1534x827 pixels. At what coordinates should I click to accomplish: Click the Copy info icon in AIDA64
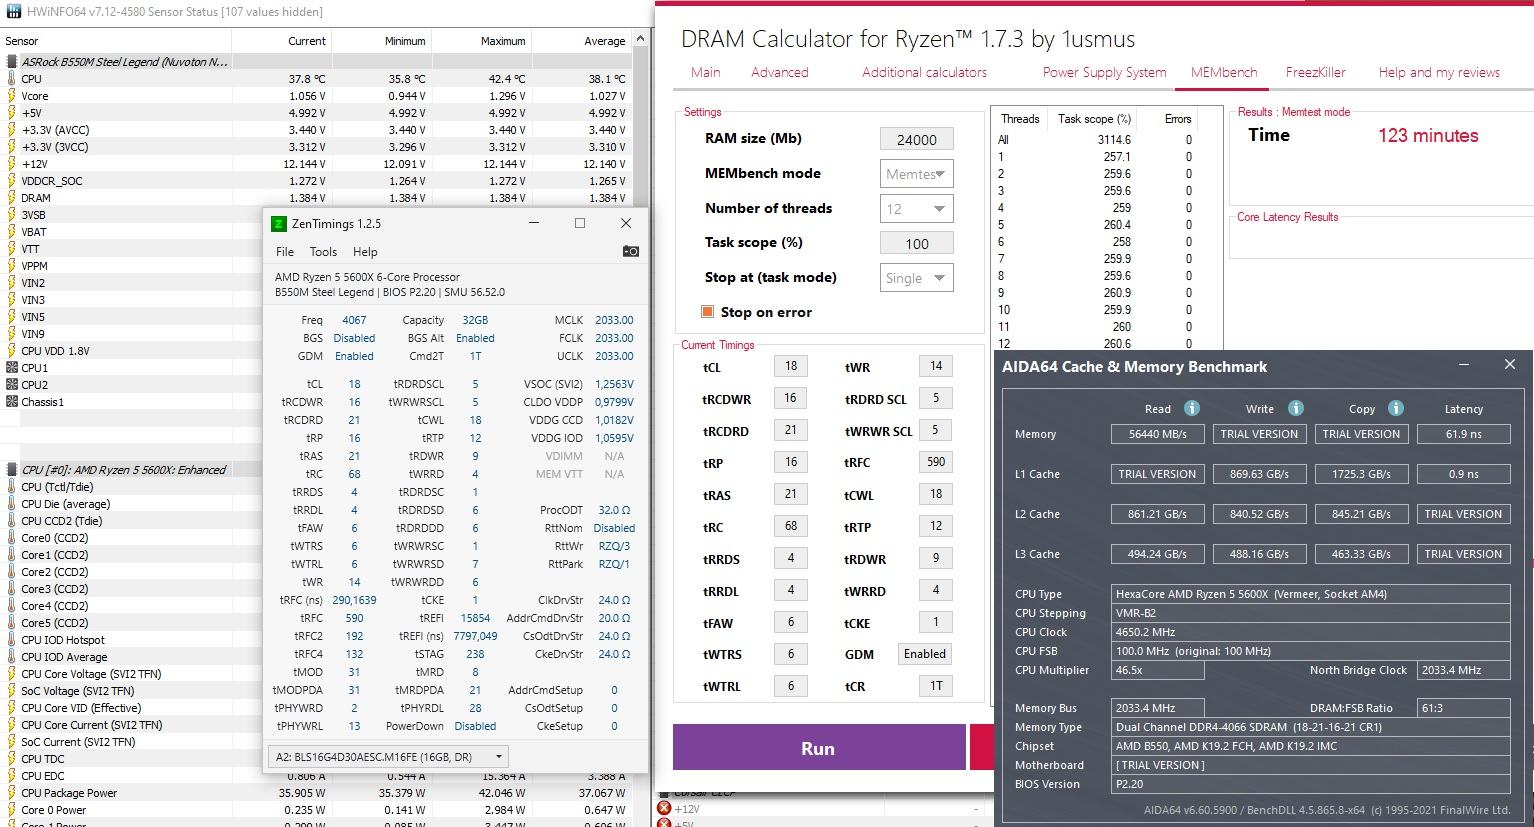pyautogui.click(x=1395, y=408)
